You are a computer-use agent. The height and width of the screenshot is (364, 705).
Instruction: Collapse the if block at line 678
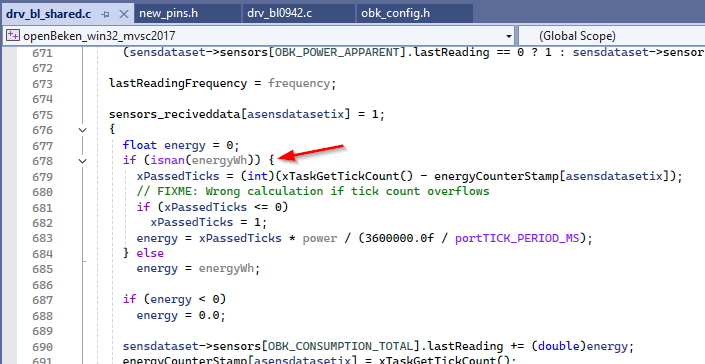(82, 160)
